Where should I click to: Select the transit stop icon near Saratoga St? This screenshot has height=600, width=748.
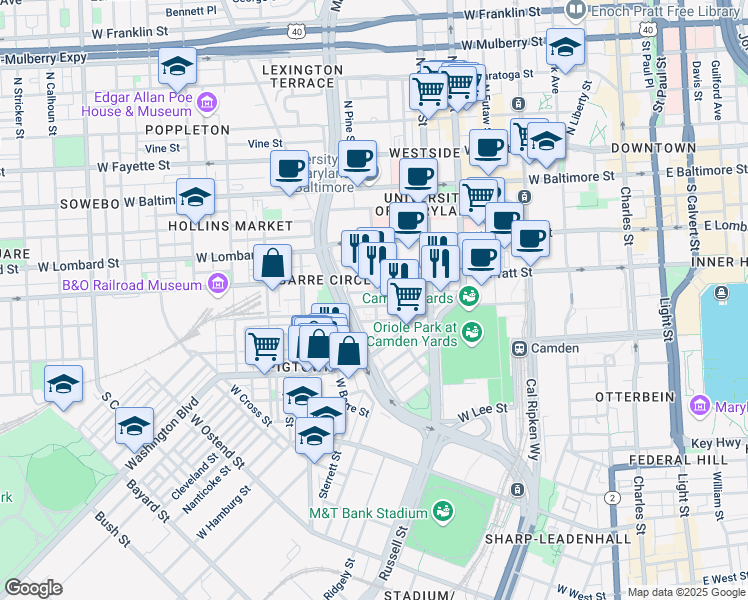518,103
